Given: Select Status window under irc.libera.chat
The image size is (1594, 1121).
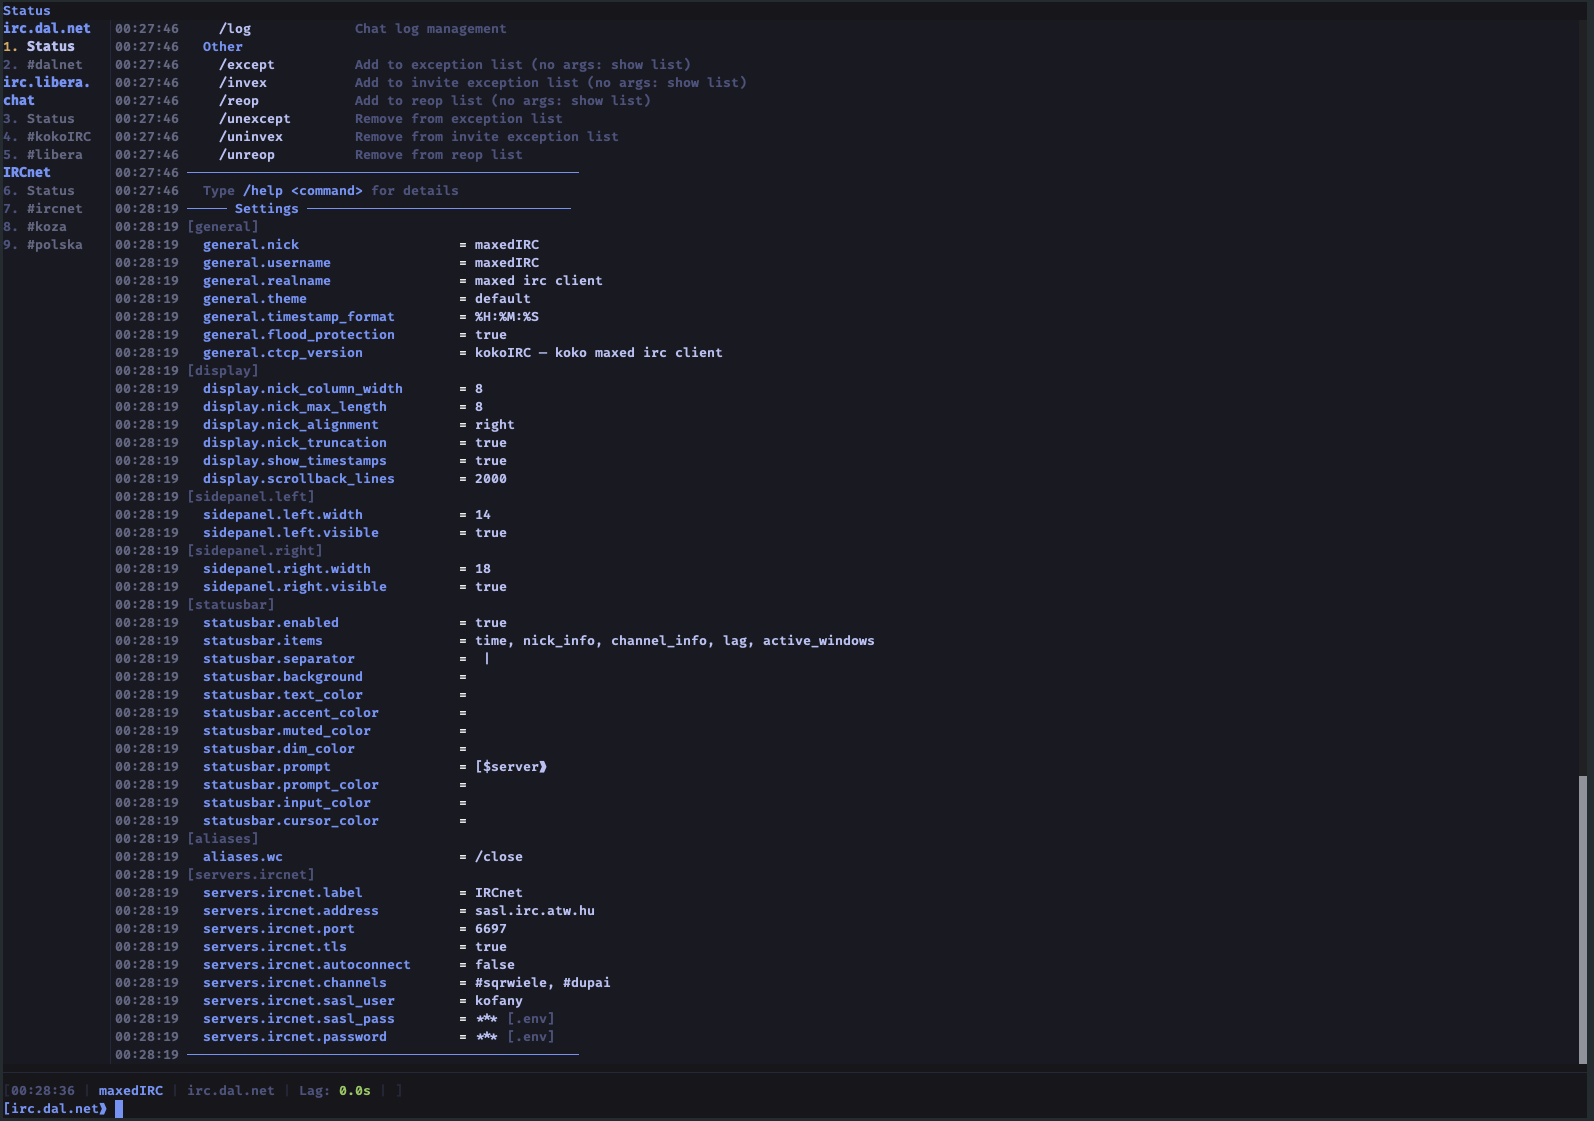Looking at the screenshot, I should click(50, 119).
